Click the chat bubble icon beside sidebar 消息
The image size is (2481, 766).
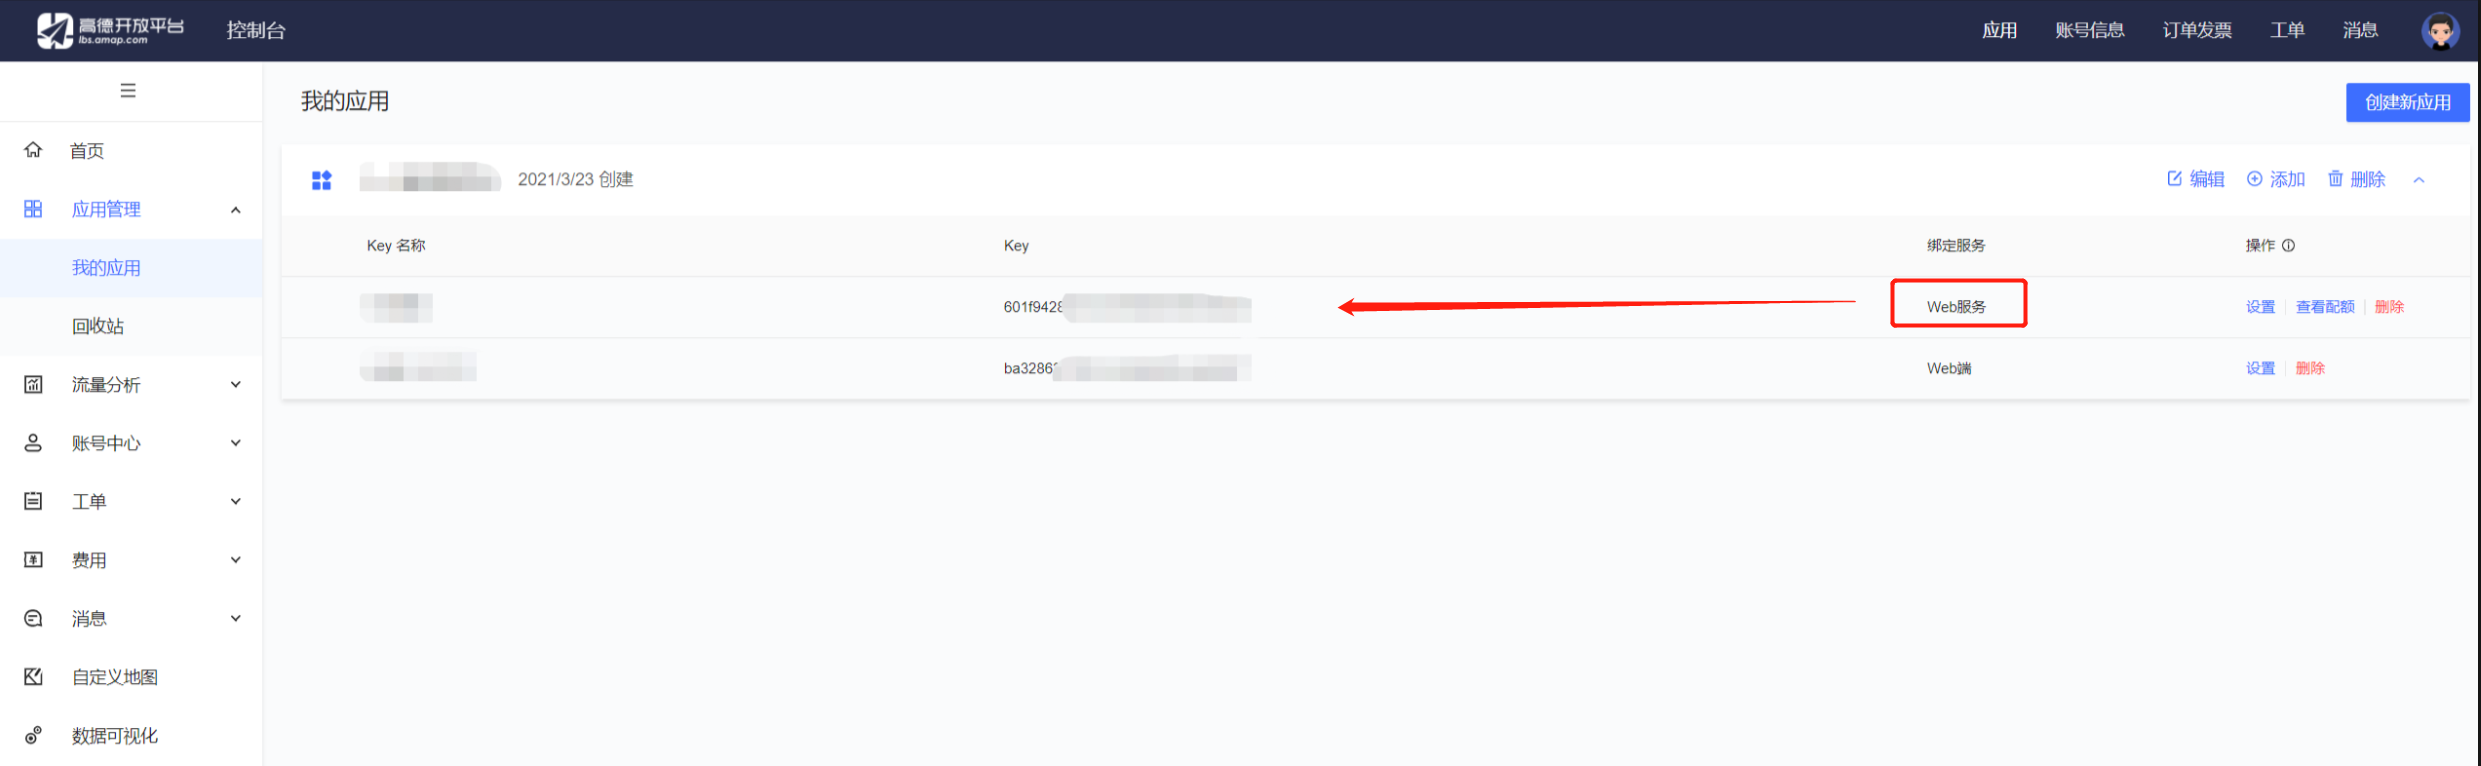coord(33,619)
